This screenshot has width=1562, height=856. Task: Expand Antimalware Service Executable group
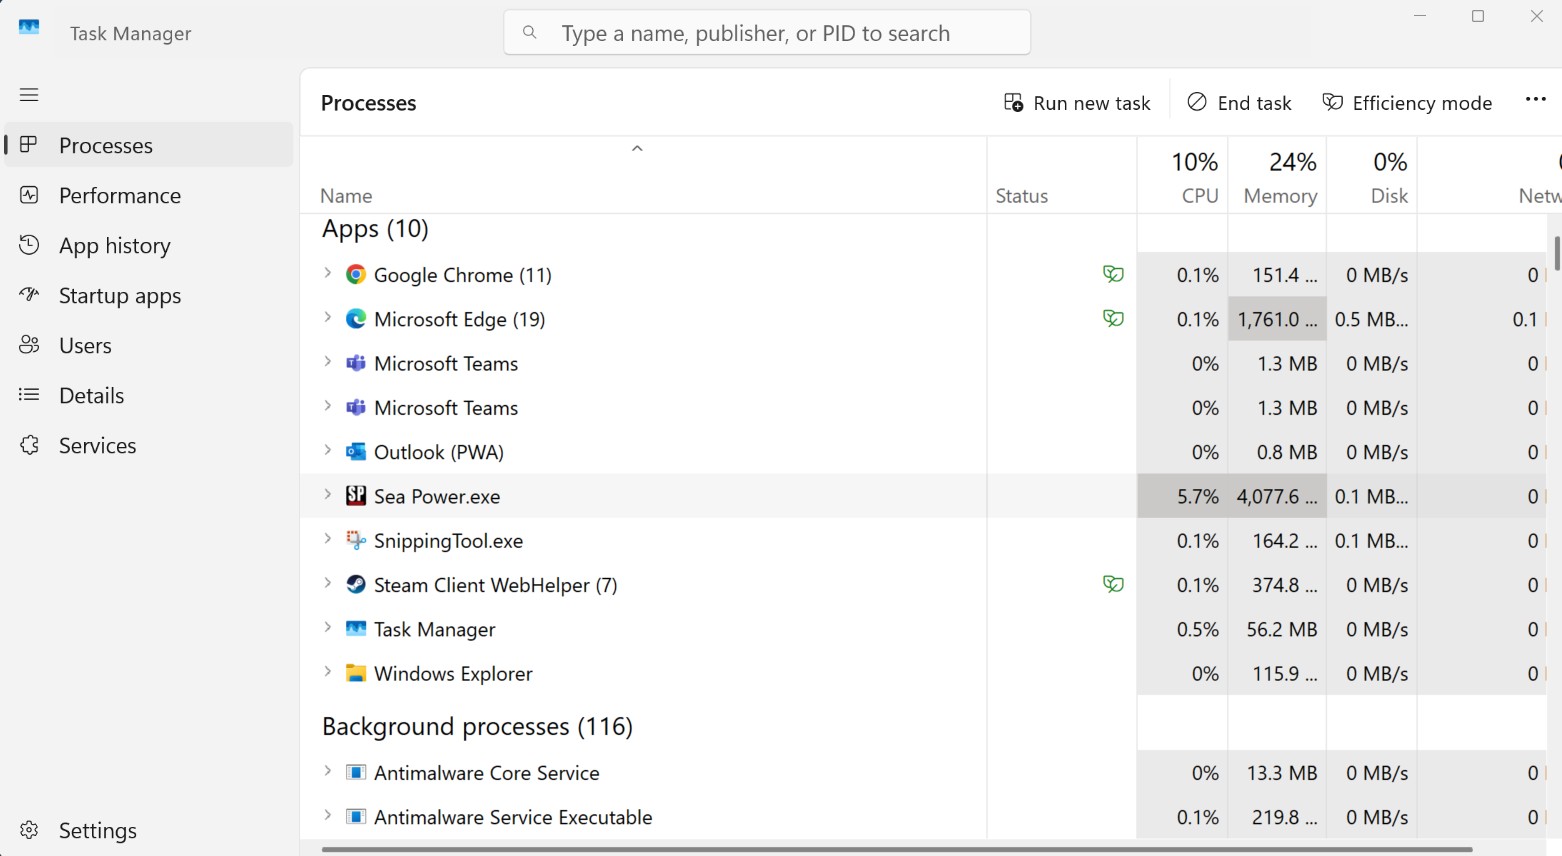tap(327, 815)
